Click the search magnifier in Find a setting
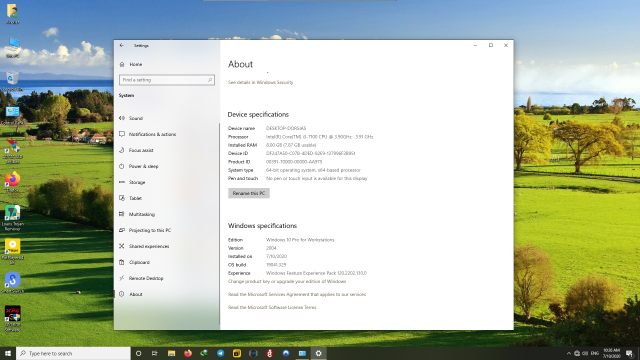Image resolution: width=640 pixels, height=360 pixels. (x=210, y=80)
